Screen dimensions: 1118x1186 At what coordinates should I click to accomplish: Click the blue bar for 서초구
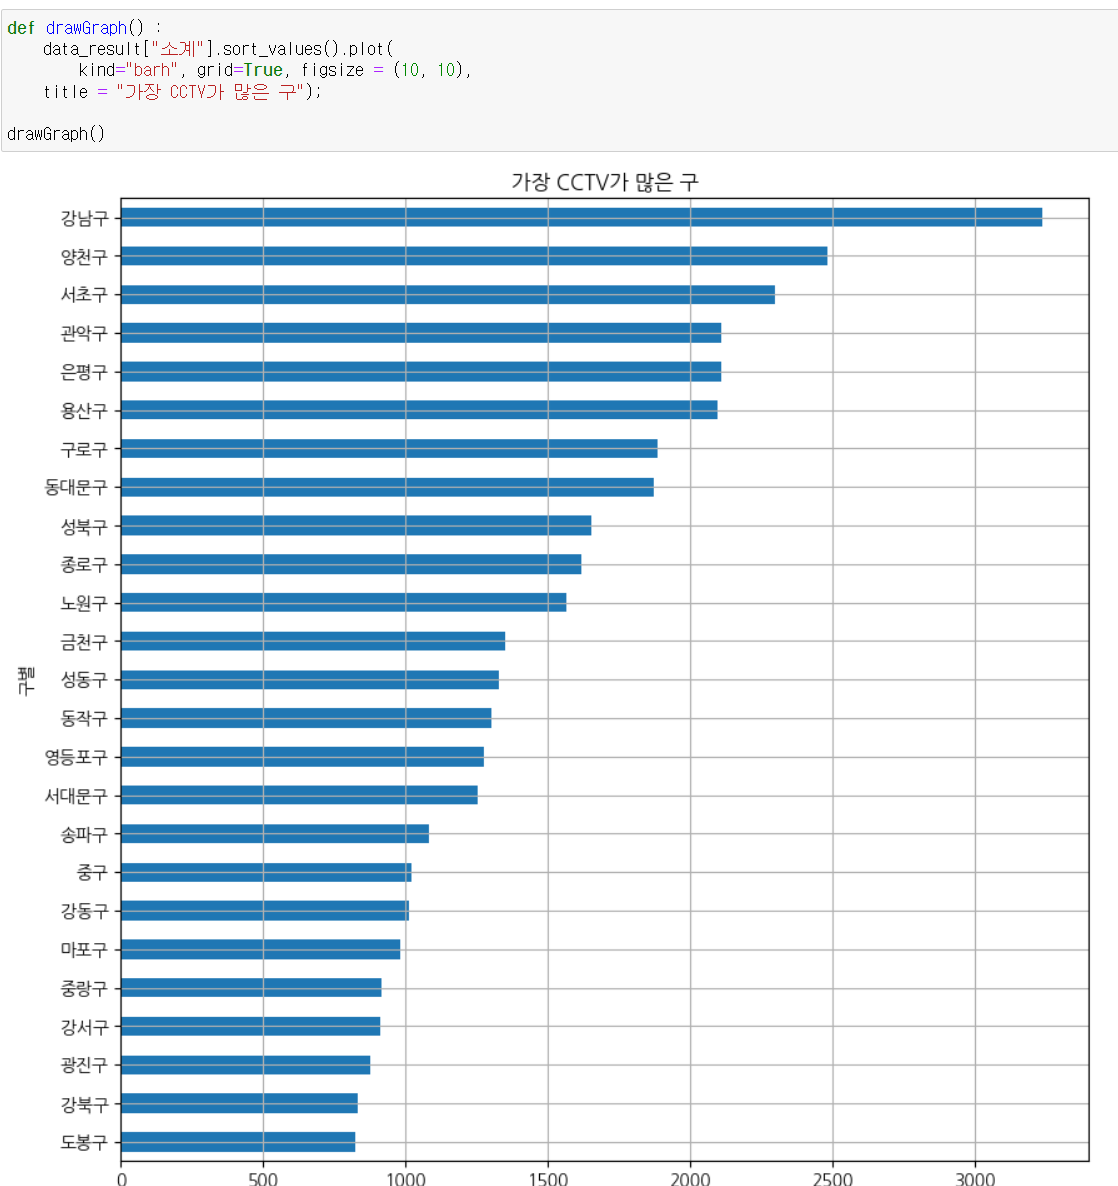pyautogui.click(x=449, y=294)
